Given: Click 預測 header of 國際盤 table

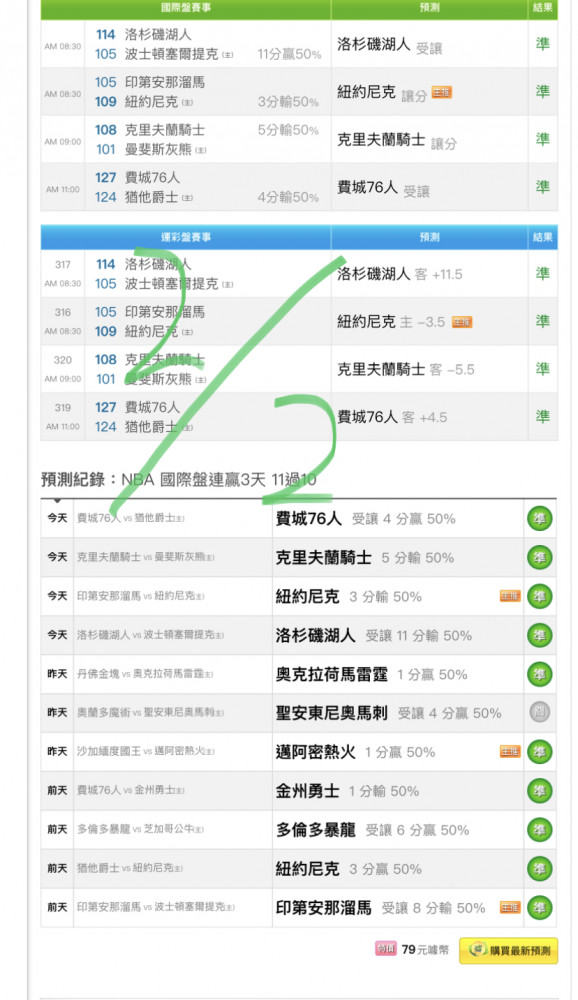Looking at the screenshot, I should click(x=429, y=8).
